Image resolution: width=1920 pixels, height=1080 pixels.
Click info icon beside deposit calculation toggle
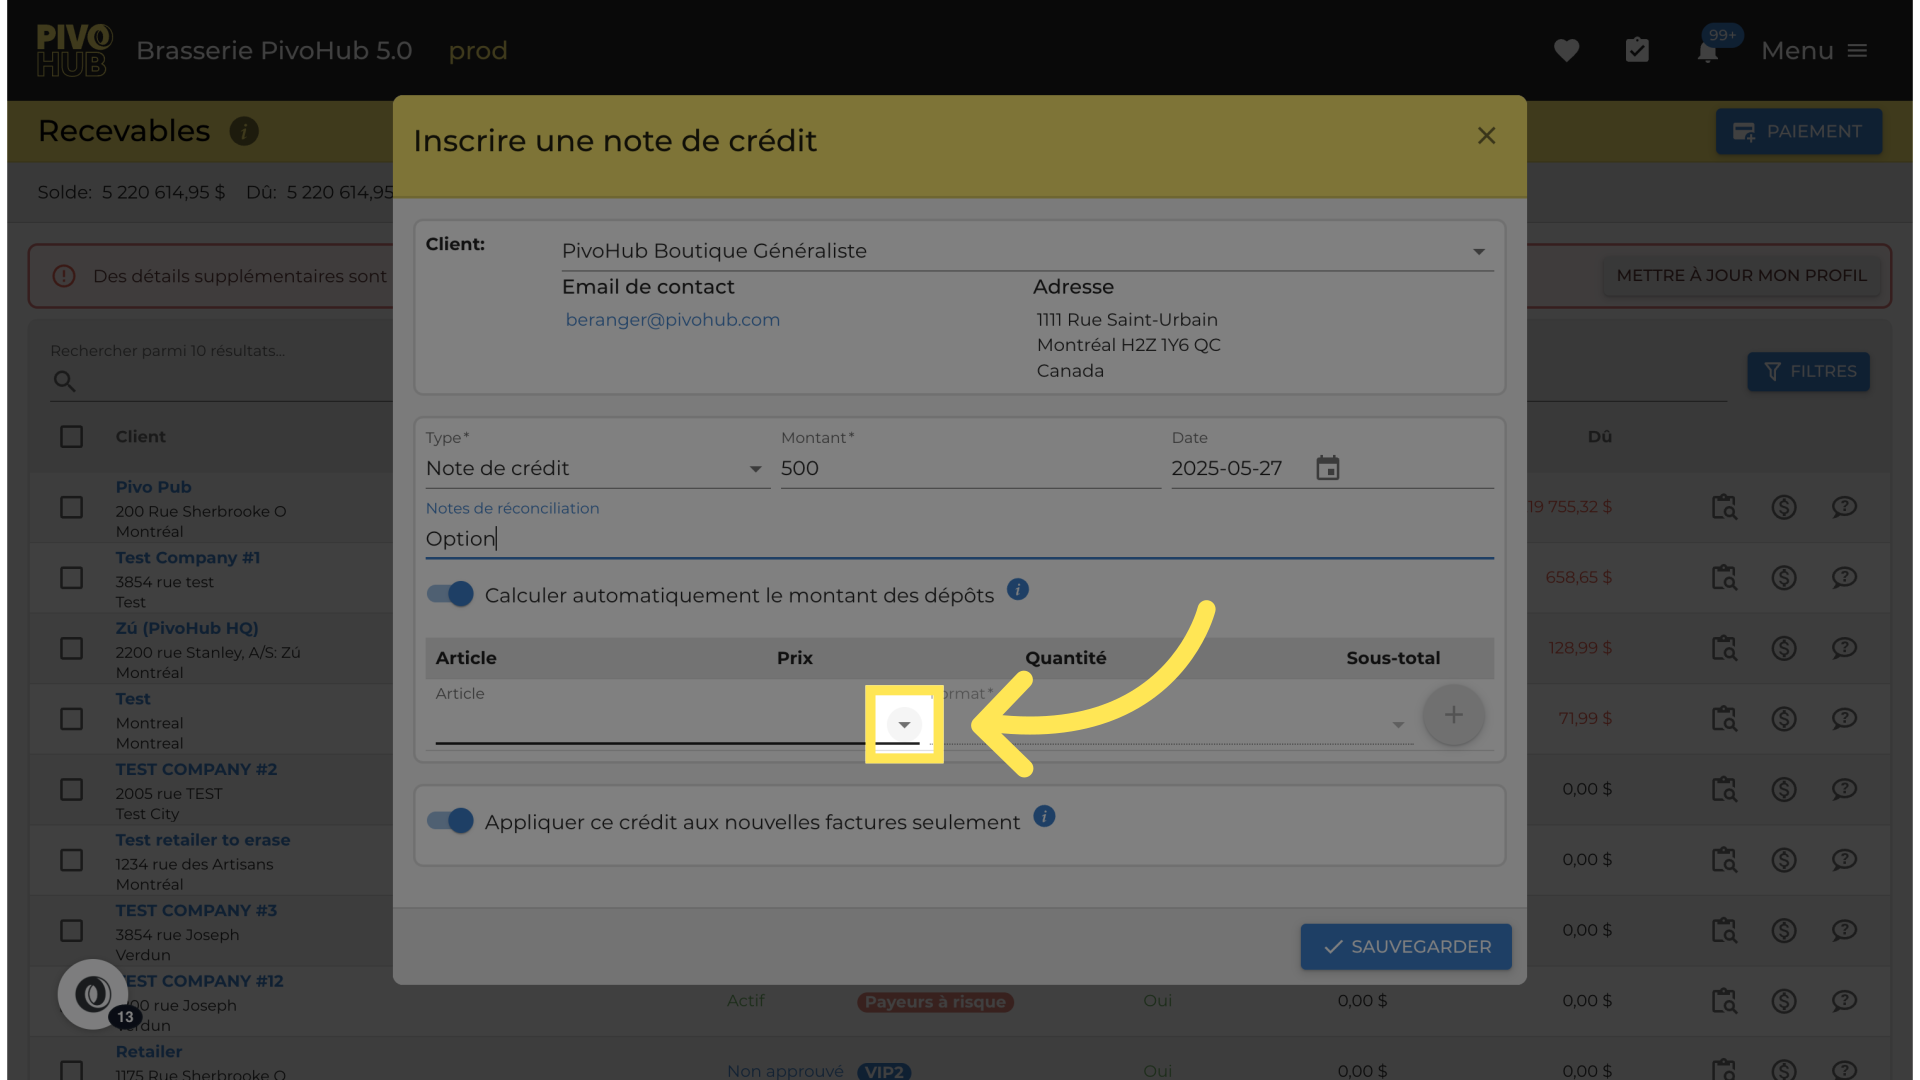1018,589
